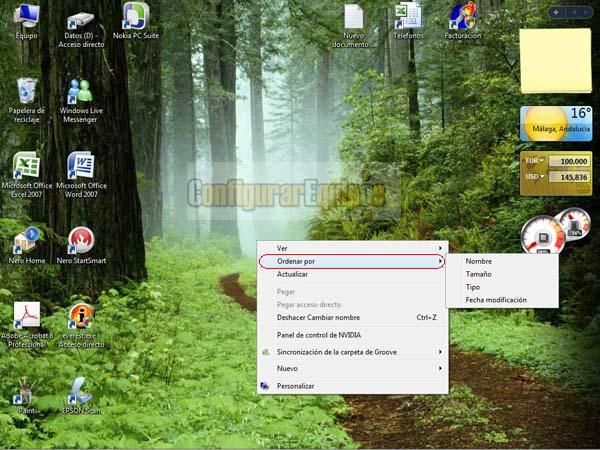Image resolution: width=600 pixels, height=450 pixels.
Task: Click the sidebar previous page arrow
Action: click(x=574, y=13)
